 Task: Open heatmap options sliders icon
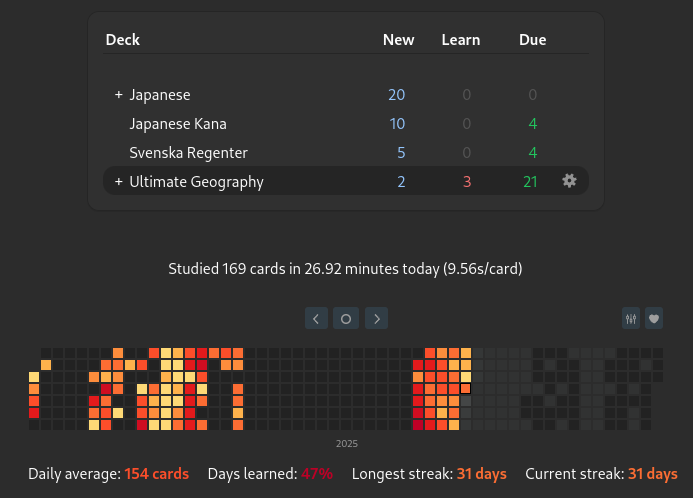coord(631,319)
